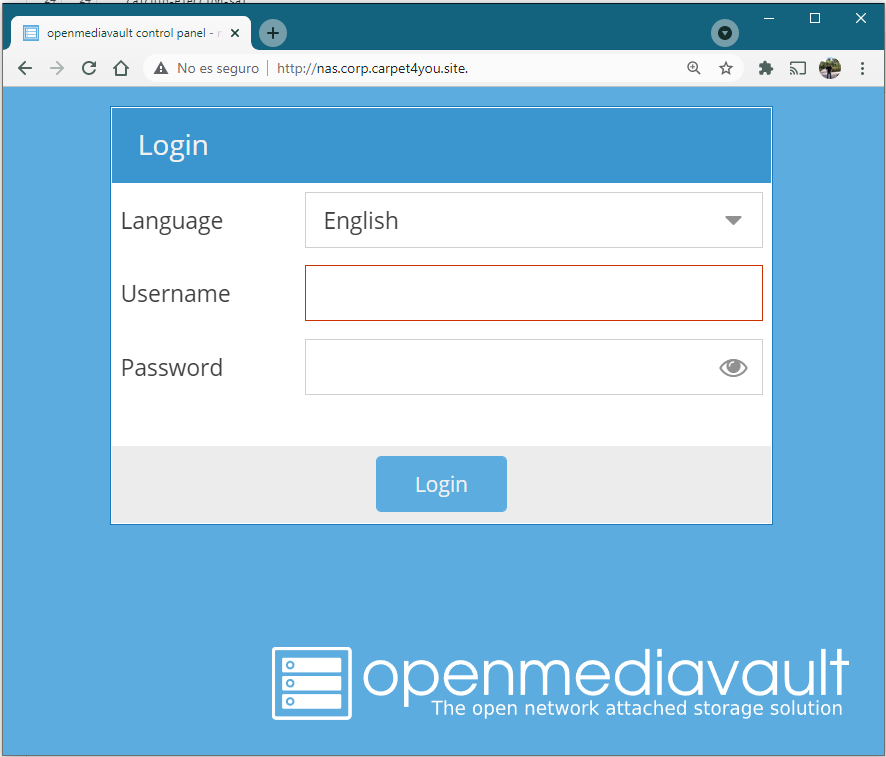Toggle password visibility eye icon
Image resolution: width=886 pixels, height=757 pixels.
pos(733,368)
